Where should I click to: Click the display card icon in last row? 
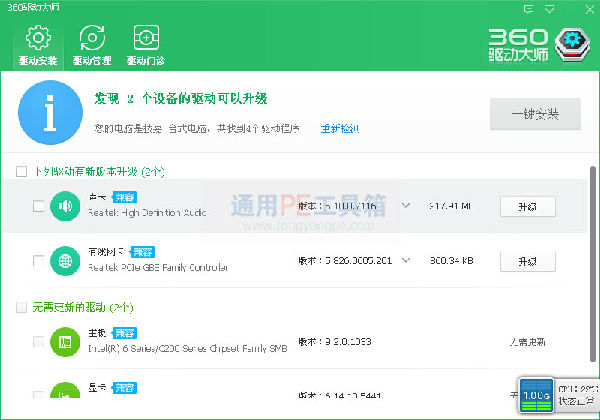pos(65,390)
